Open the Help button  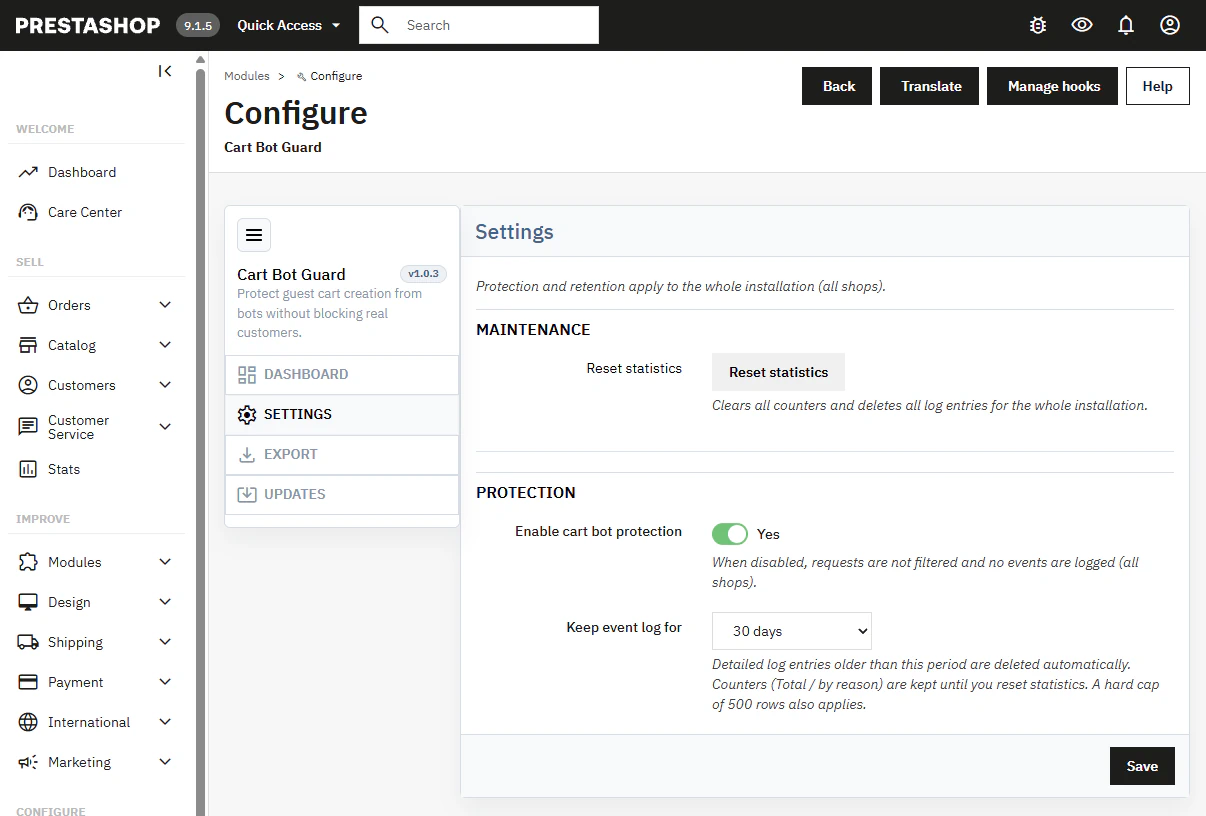coord(1157,86)
